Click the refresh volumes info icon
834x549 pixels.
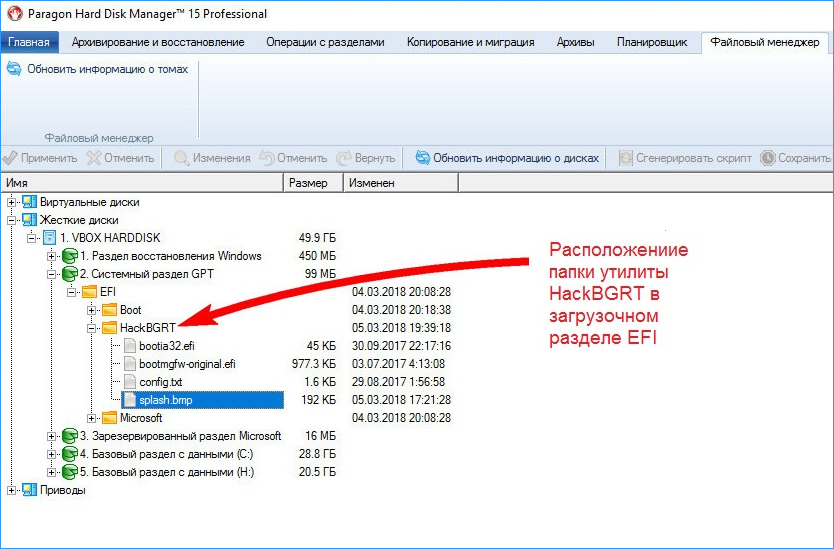[x=14, y=69]
